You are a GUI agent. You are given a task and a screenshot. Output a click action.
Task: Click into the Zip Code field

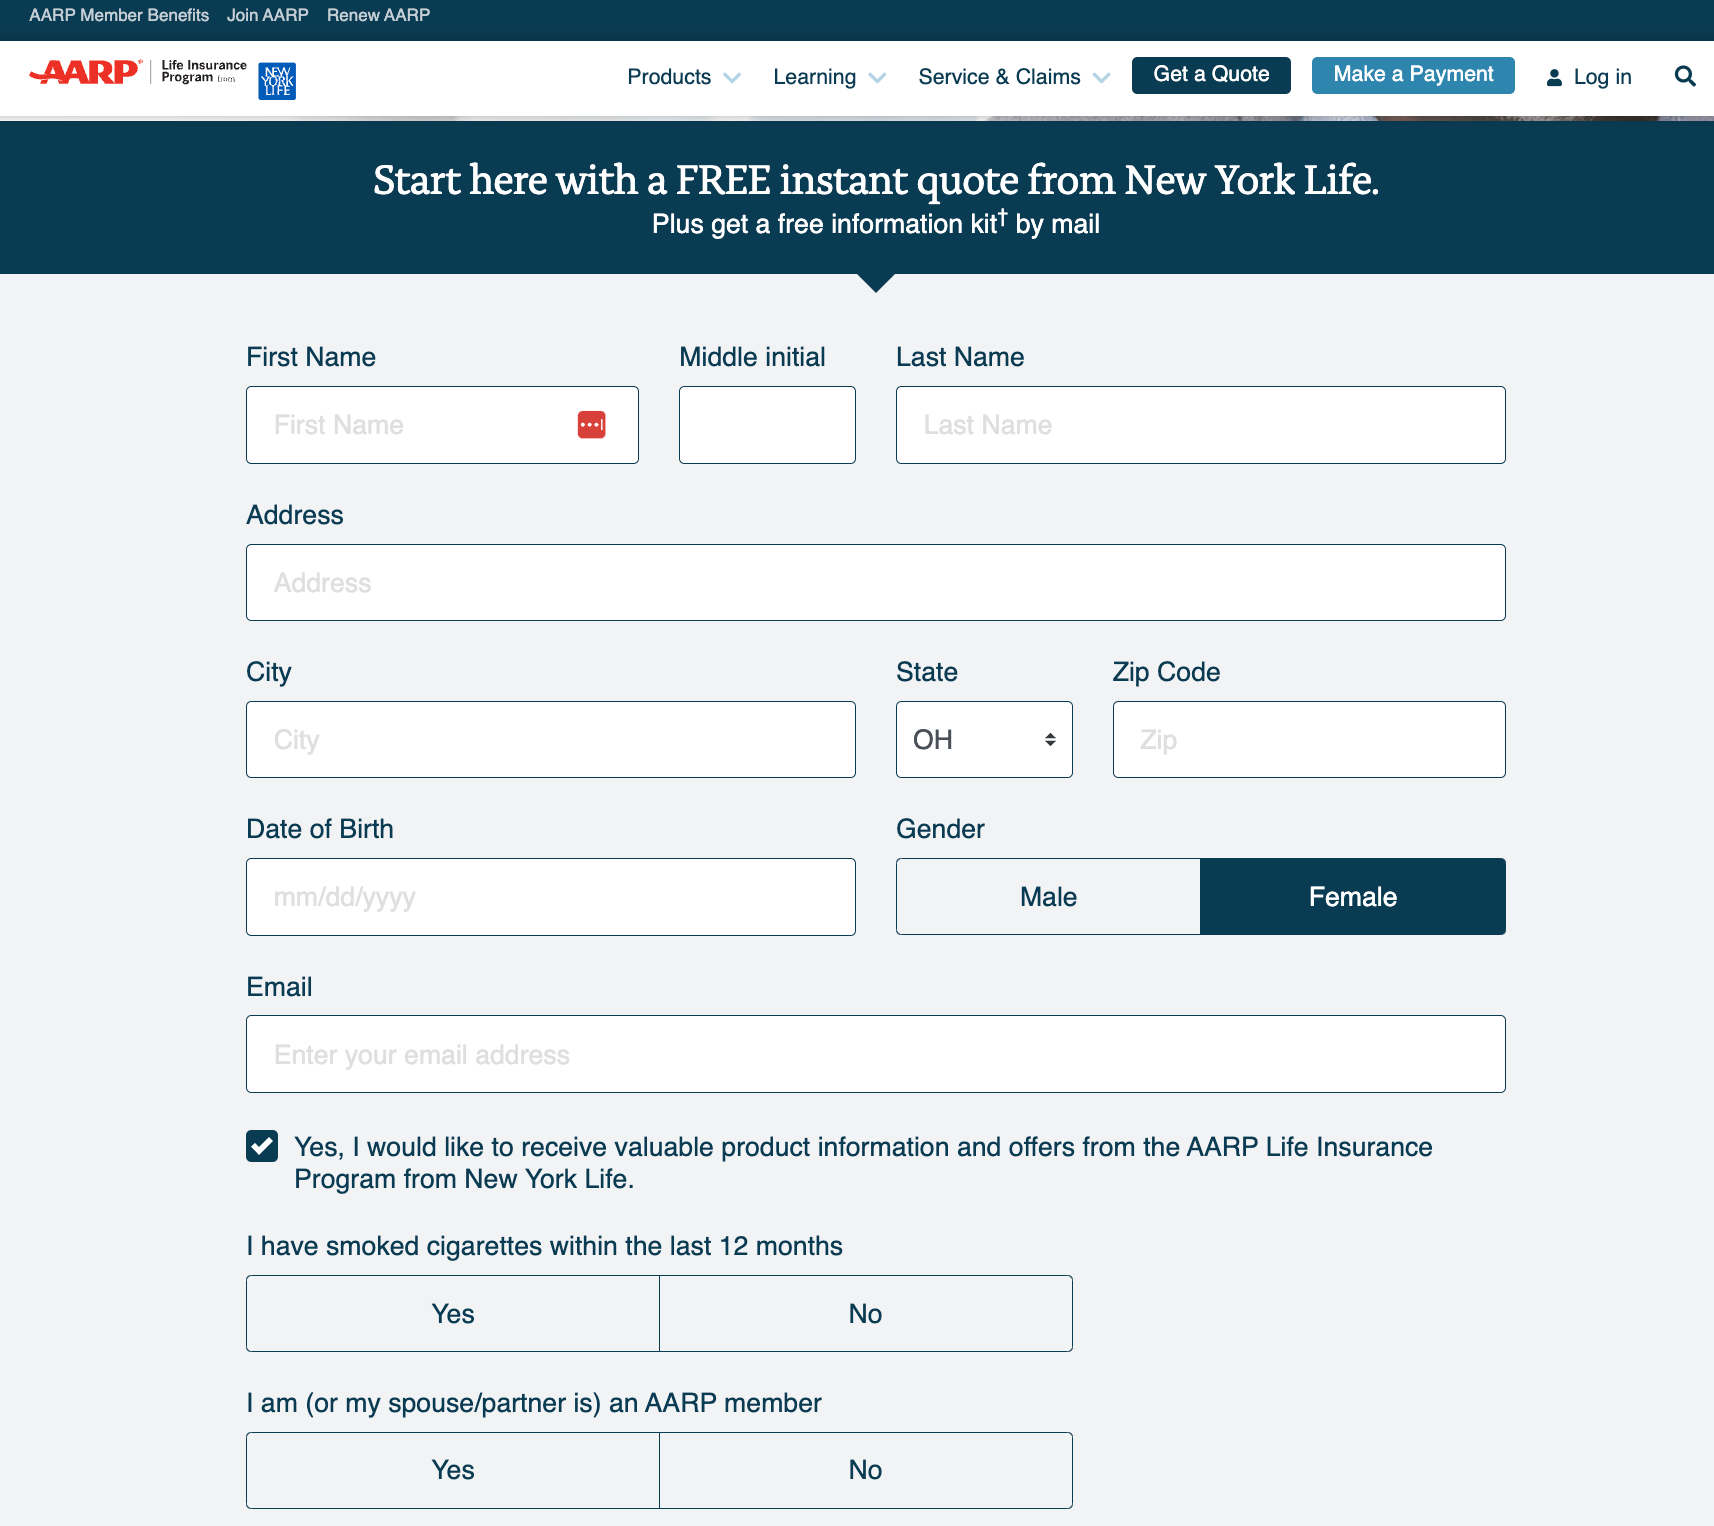pyautogui.click(x=1309, y=740)
